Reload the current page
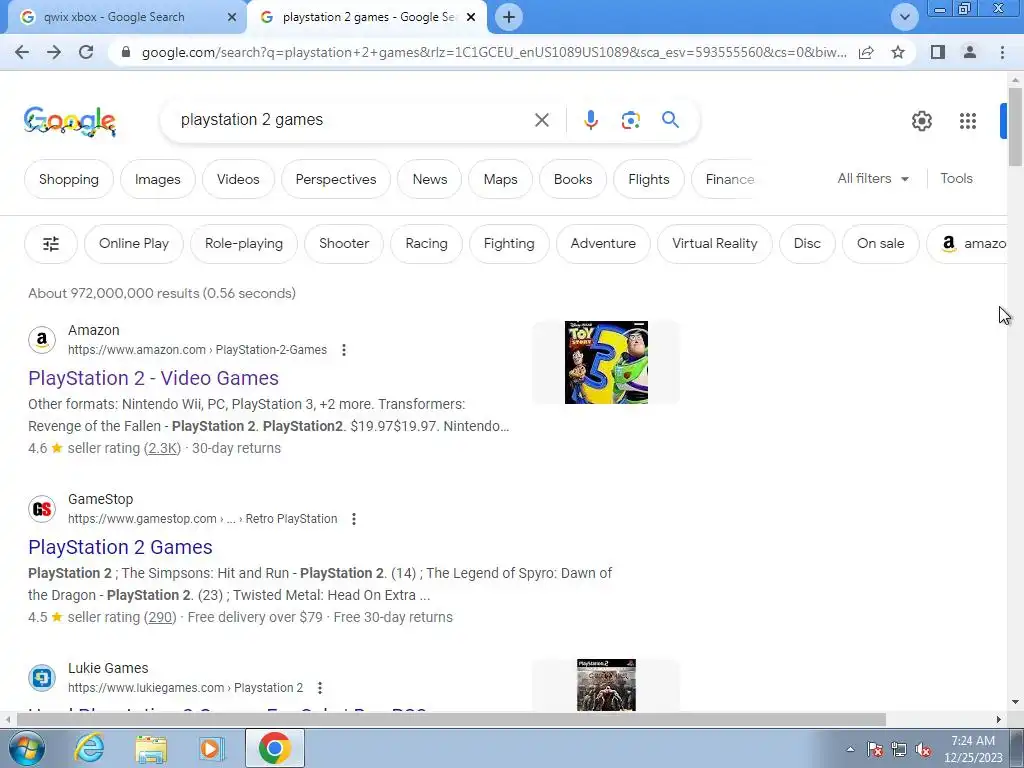This screenshot has width=1024, height=768. tap(86, 52)
